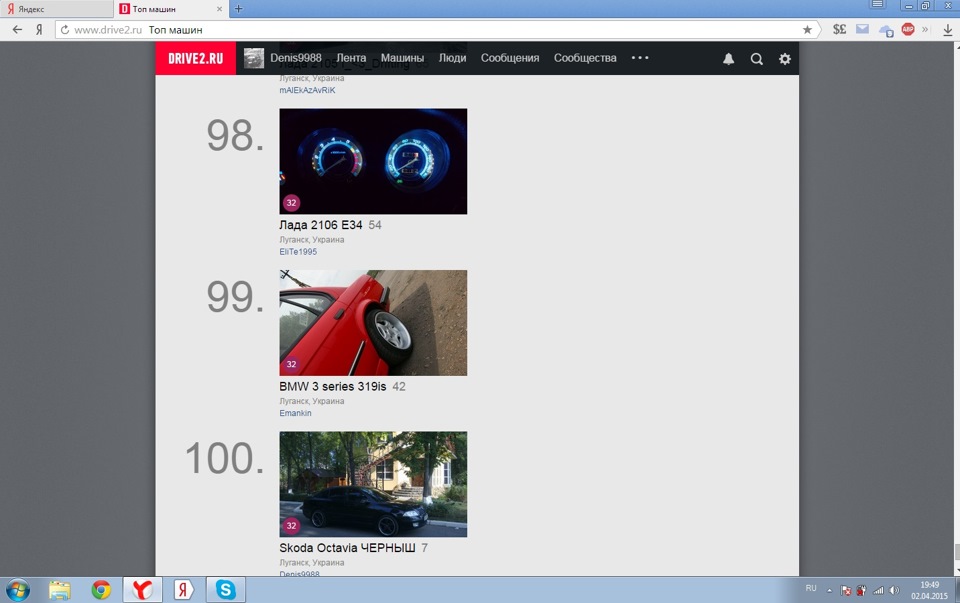The image size is (960, 603).
Task: Open the Машины menu item
Action: [x=402, y=58]
